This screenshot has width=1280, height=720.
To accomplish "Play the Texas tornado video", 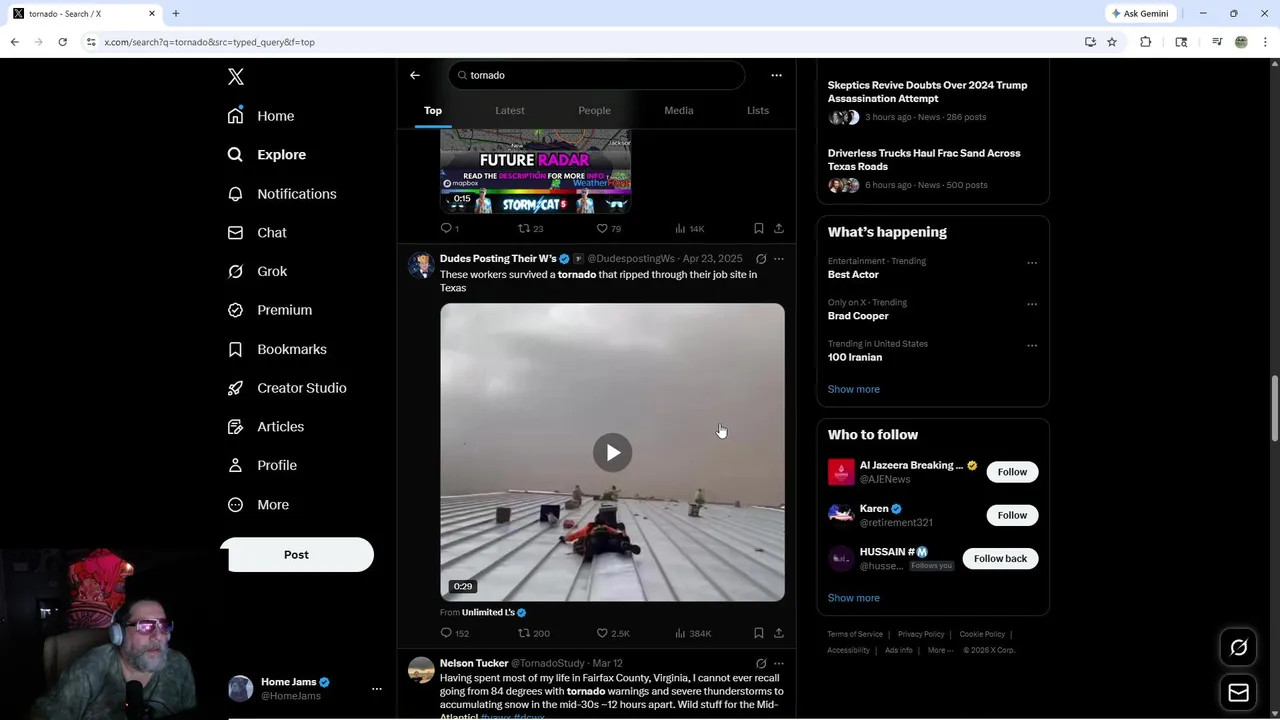I will click(612, 452).
